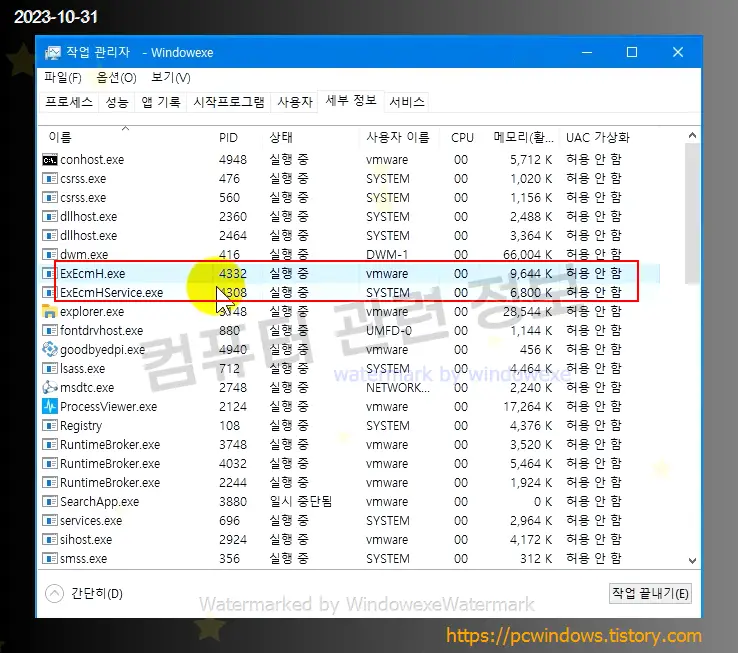The height and width of the screenshot is (653, 738).
Task: Sort by the 메모리 column header
Action: pyautogui.click(x=523, y=137)
